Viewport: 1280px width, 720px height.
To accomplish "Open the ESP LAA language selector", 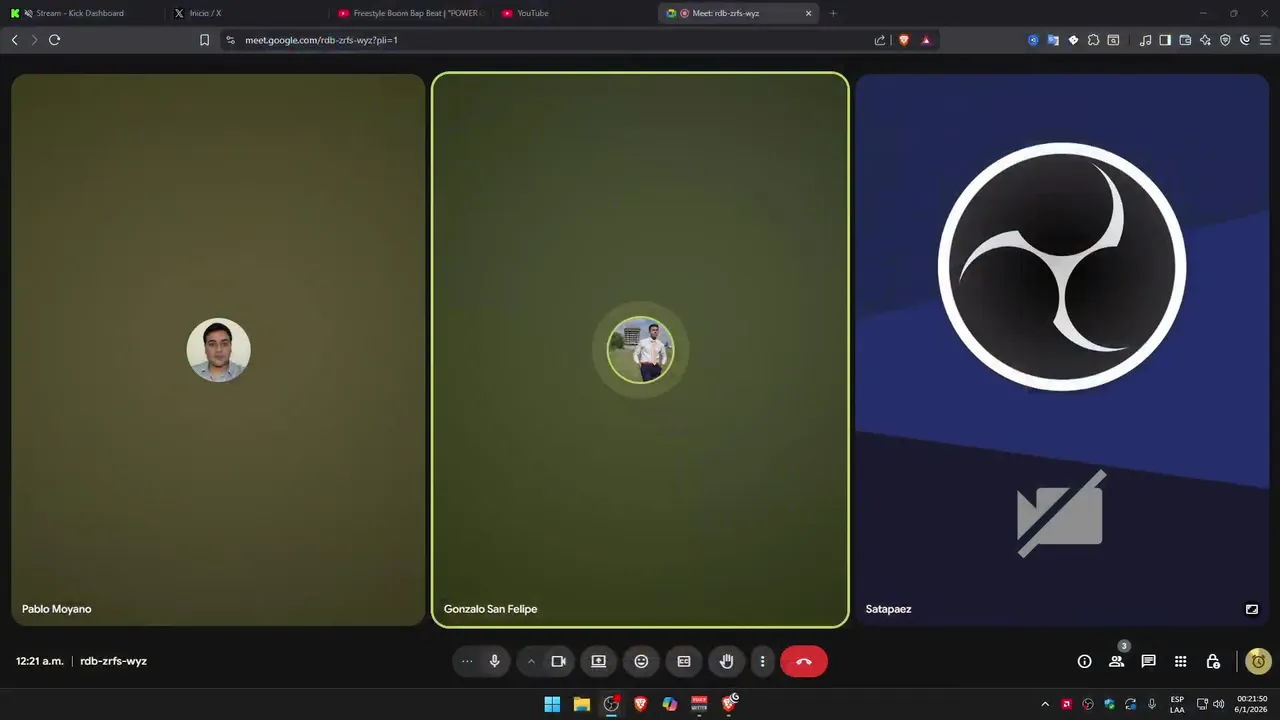I will (1177, 704).
